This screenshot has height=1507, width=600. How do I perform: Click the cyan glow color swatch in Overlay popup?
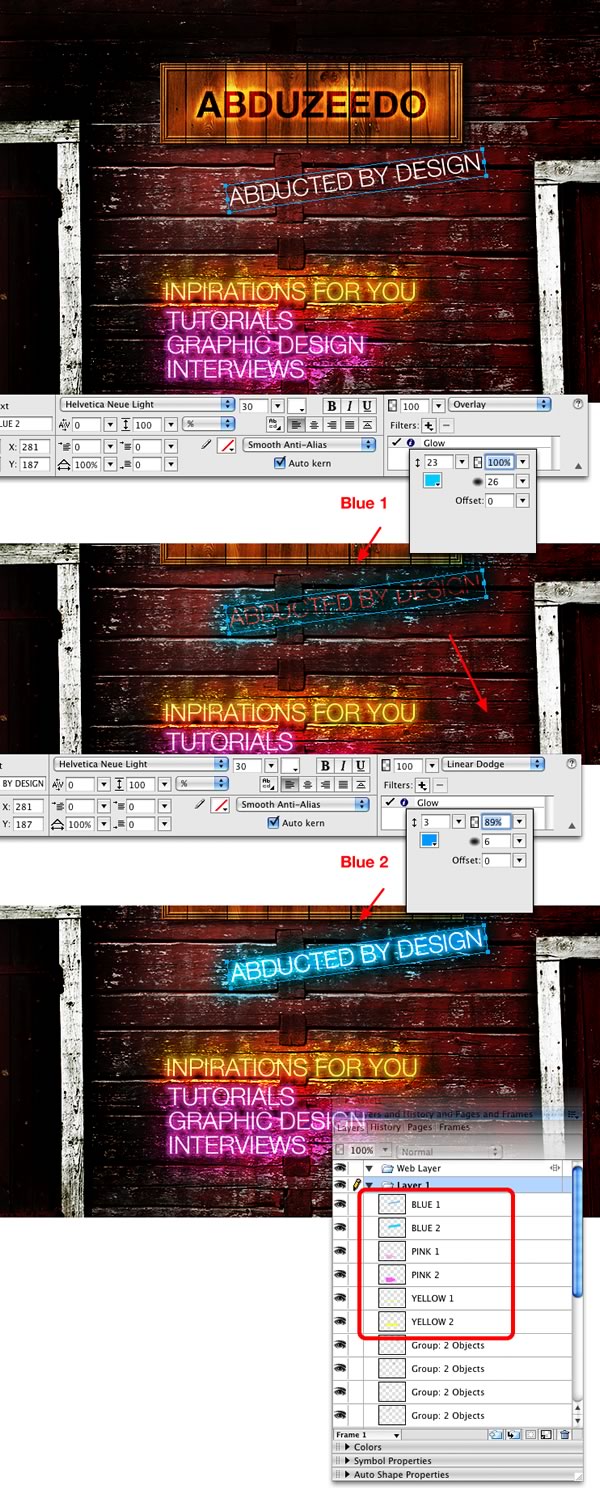tap(431, 480)
